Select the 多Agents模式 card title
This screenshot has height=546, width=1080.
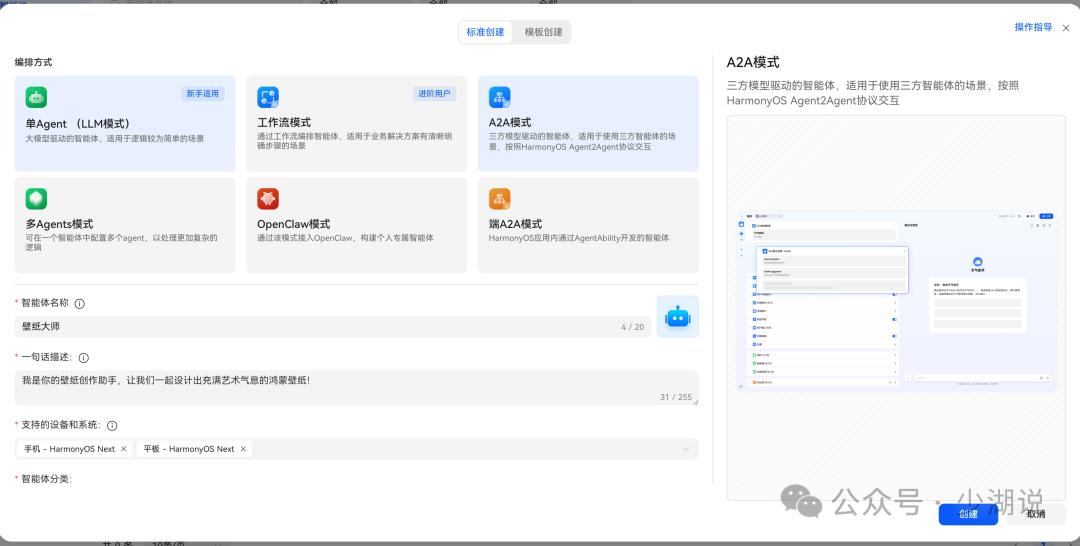(x=59, y=224)
